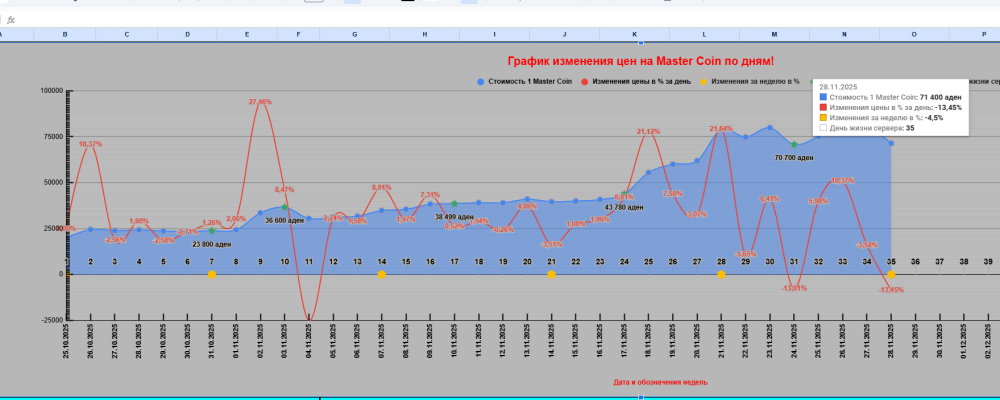1000x400 pixels.
Task: Click the fx formula icon
Action: pos(11,19)
